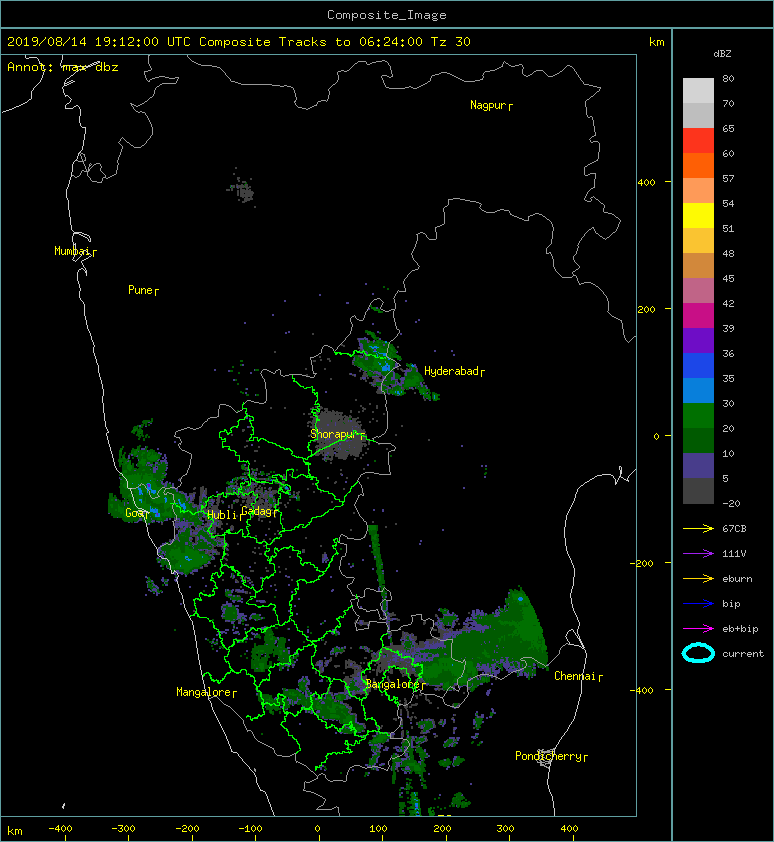This screenshot has height=842, width=774.
Task: Click the Composite_Image title text
Action: 387,15
